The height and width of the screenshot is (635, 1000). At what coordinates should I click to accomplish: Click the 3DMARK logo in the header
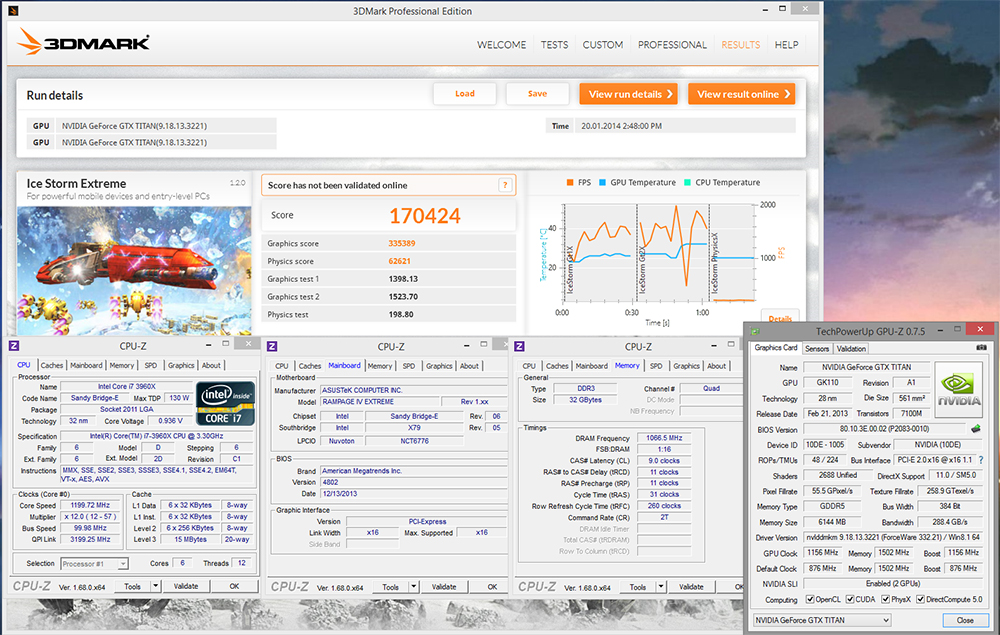click(x=83, y=42)
